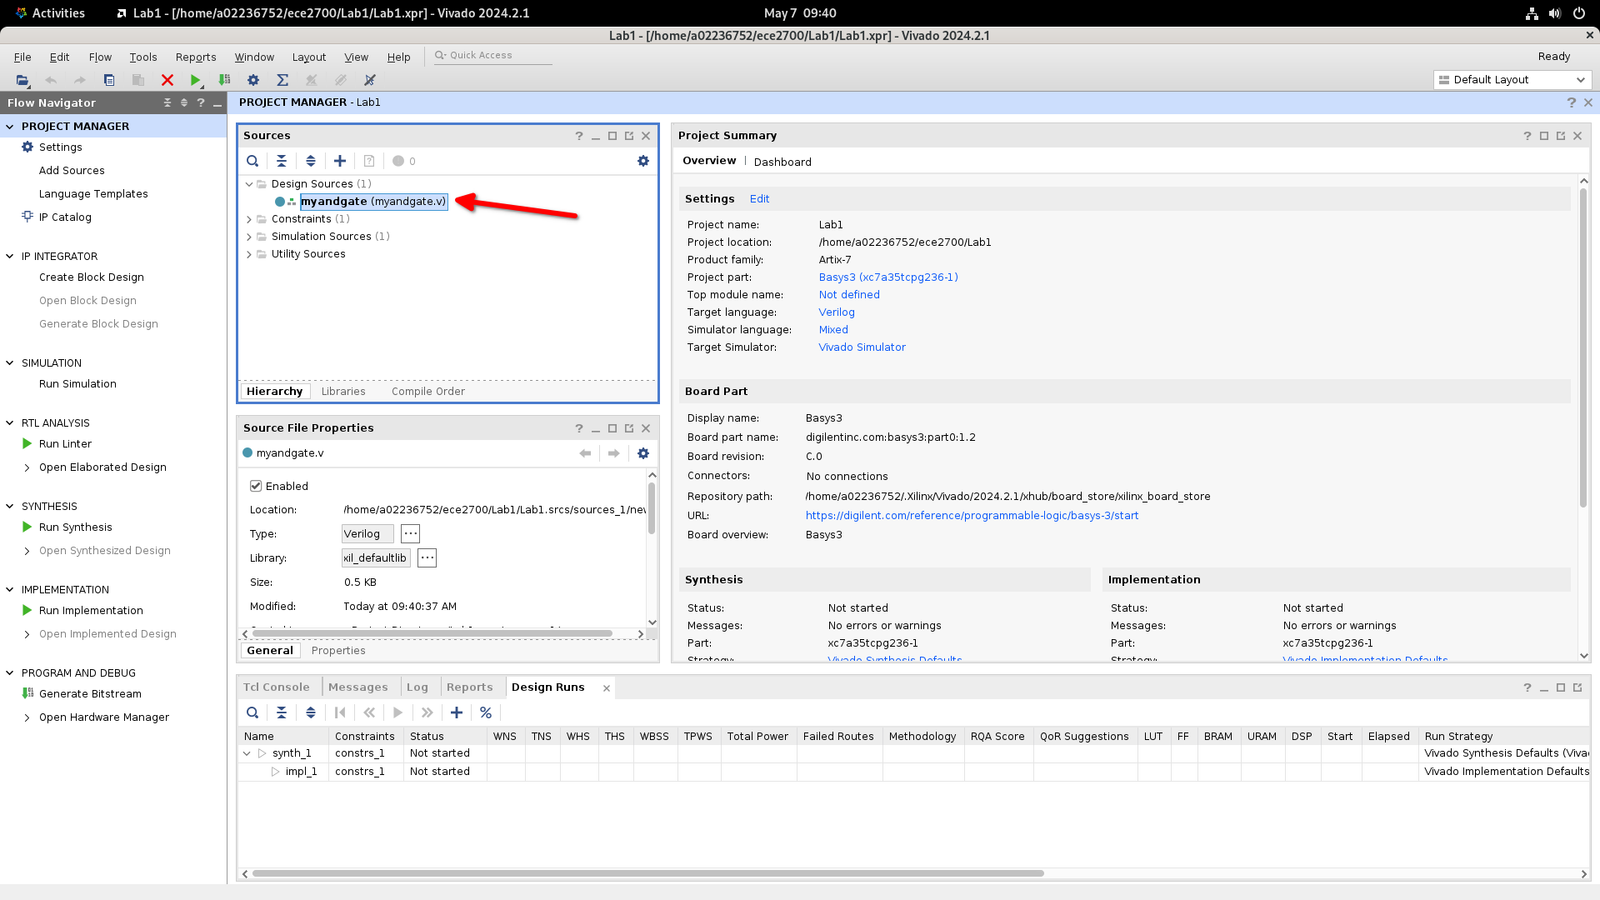The height and width of the screenshot is (900, 1600).
Task: Open Settings via toolbar gear icon
Action: pyautogui.click(x=253, y=80)
